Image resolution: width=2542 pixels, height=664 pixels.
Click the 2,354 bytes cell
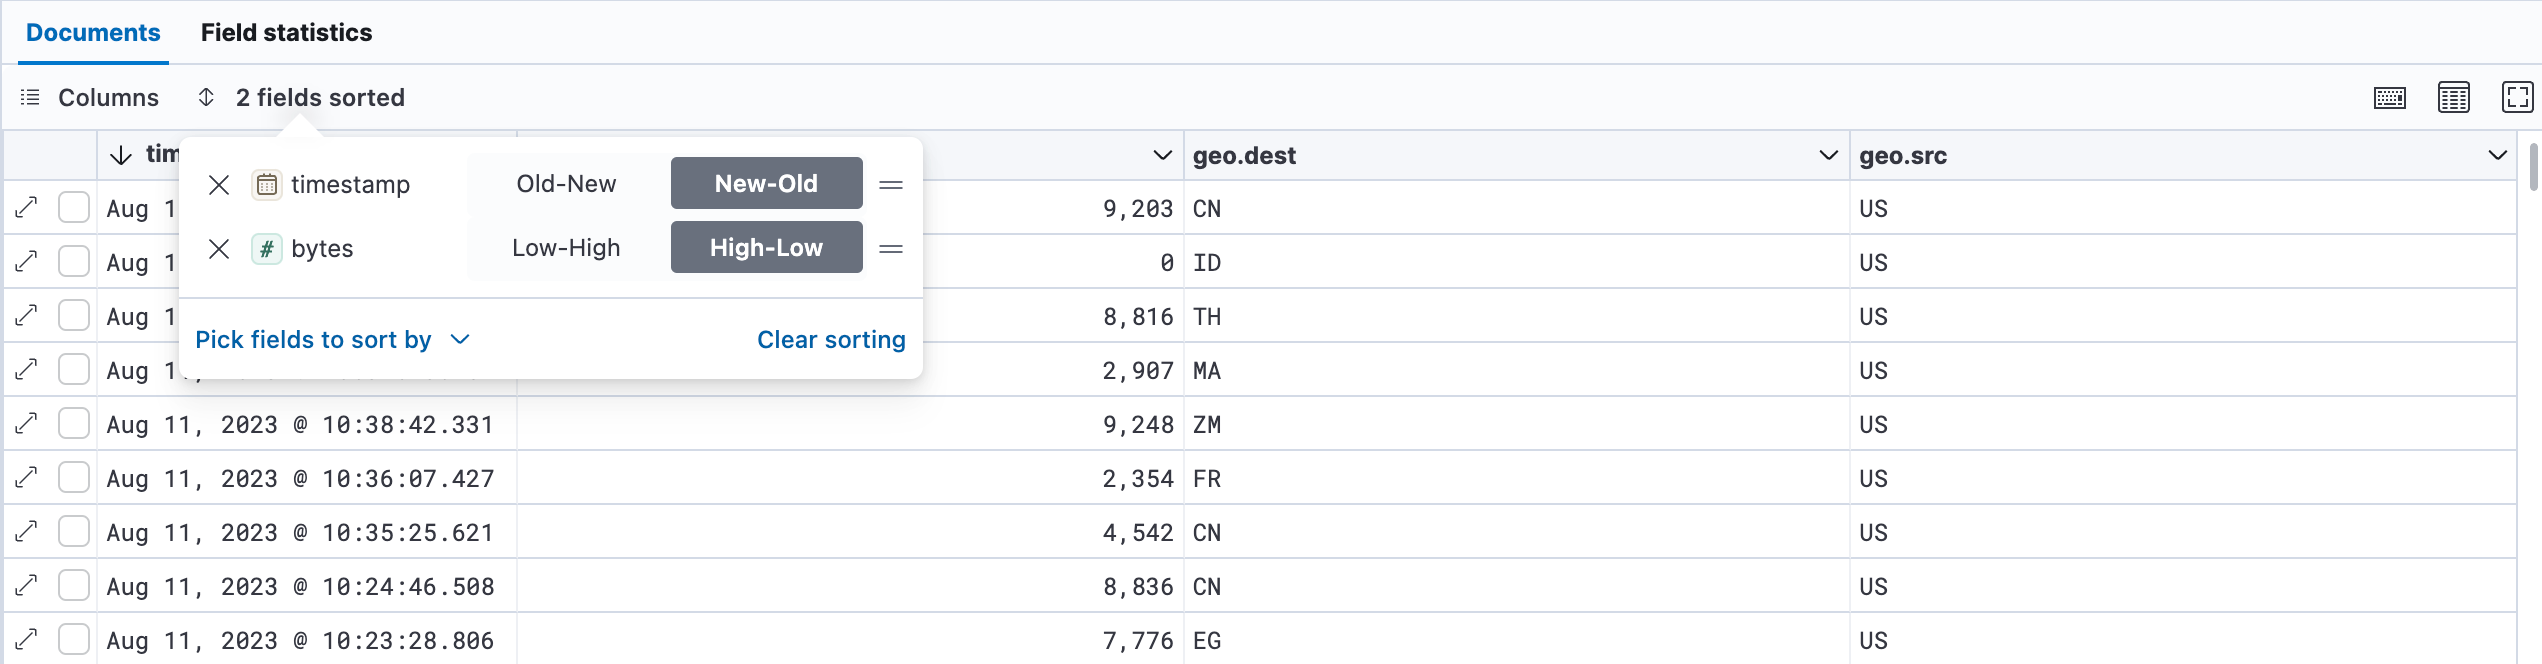(x=850, y=478)
